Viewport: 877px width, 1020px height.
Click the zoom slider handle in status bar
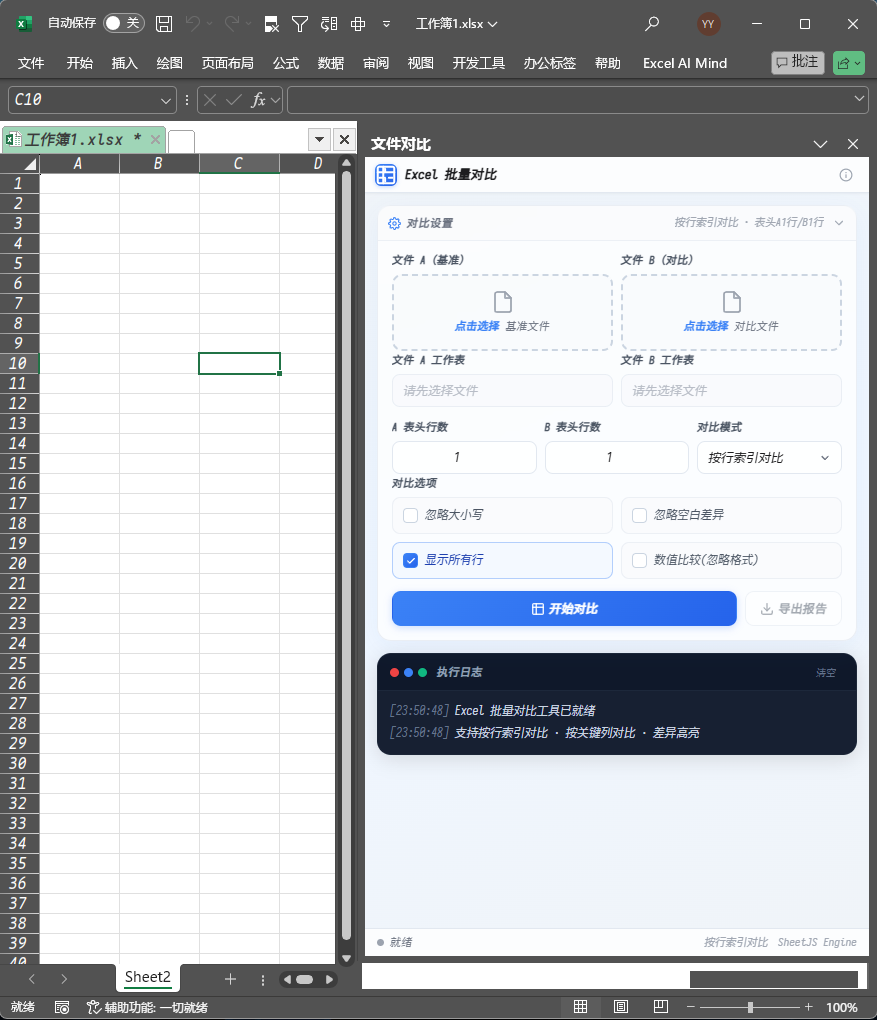pos(750,1007)
